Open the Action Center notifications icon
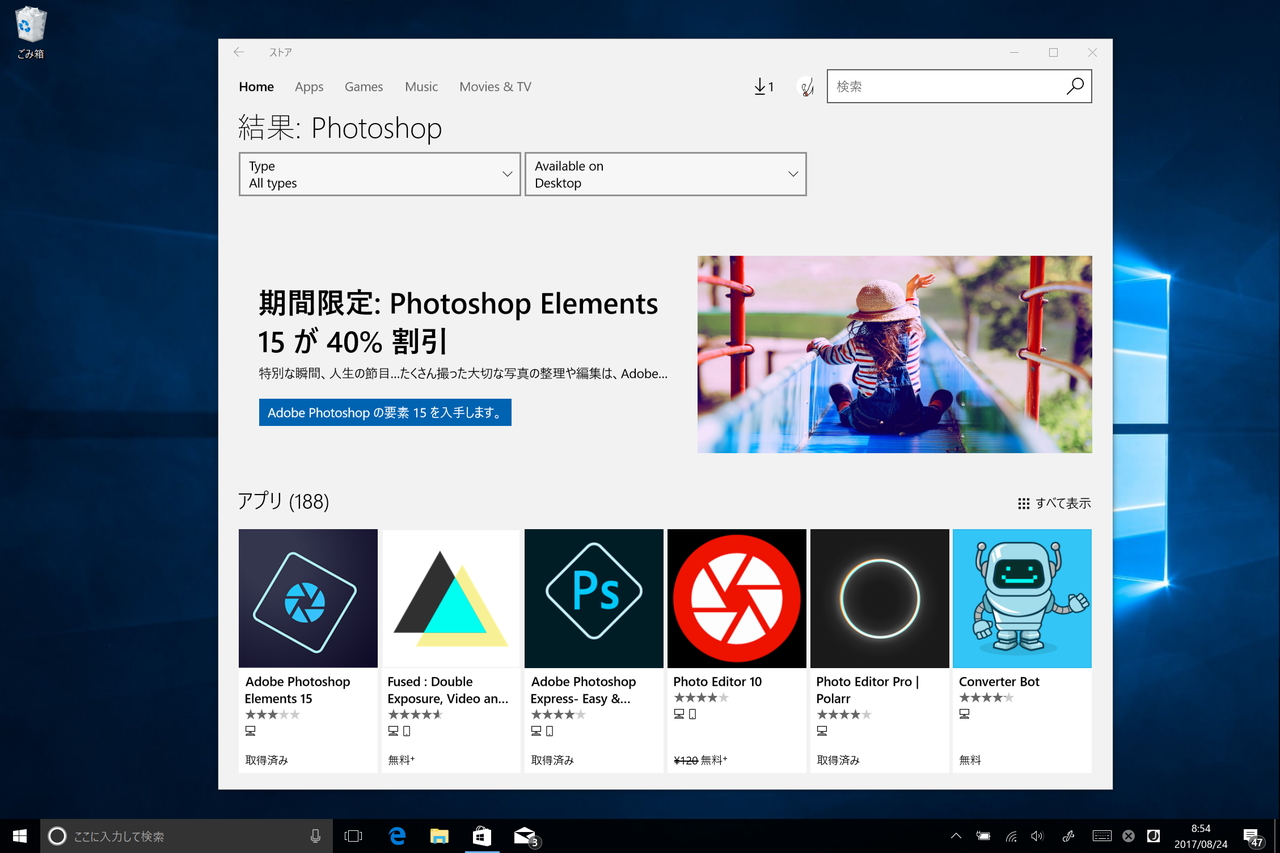This screenshot has height=853, width=1280. (x=1253, y=836)
